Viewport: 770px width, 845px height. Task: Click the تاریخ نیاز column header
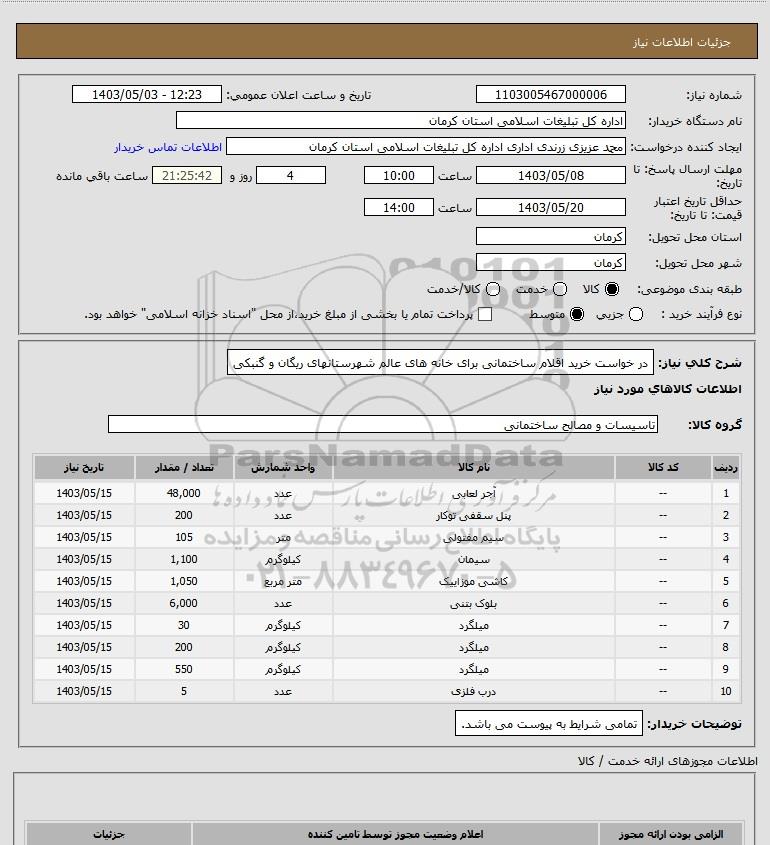(84, 467)
